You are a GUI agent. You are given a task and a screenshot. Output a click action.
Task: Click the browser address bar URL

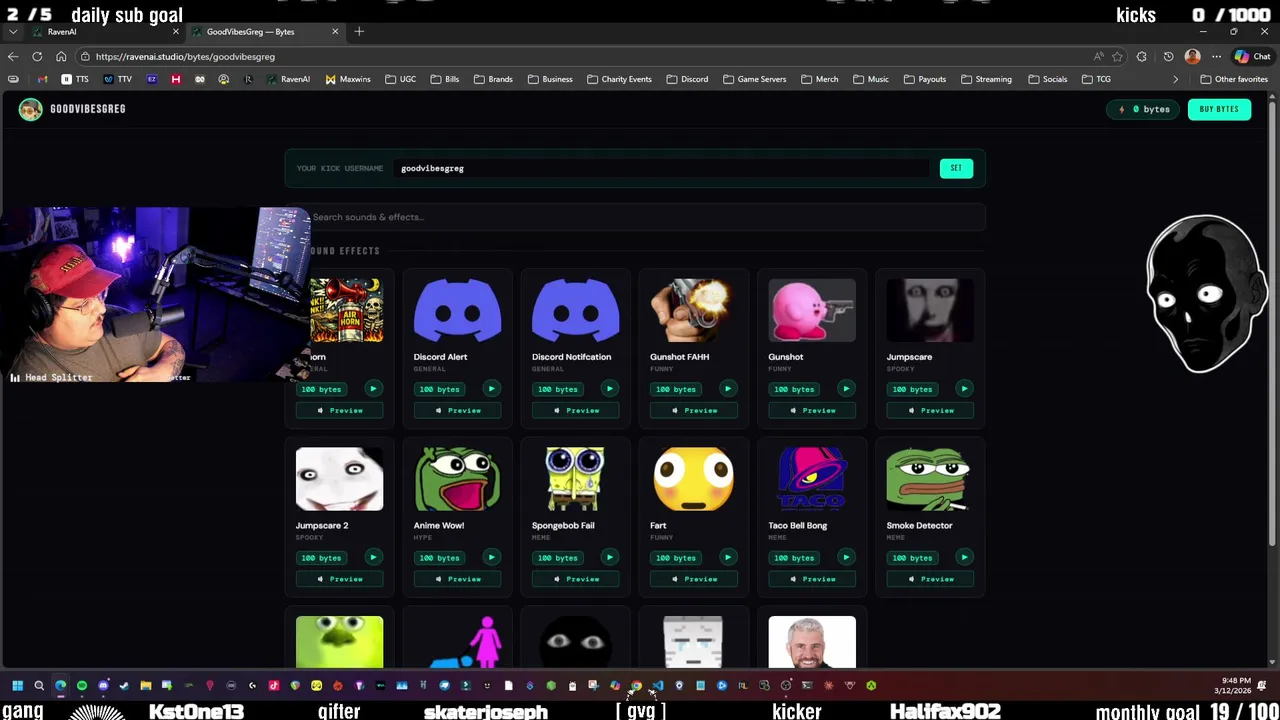tap(185, 57)
